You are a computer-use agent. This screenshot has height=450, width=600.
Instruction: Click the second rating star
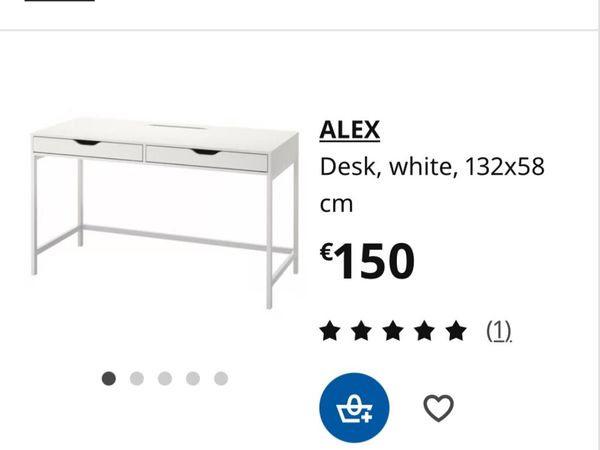coord(361,331)
